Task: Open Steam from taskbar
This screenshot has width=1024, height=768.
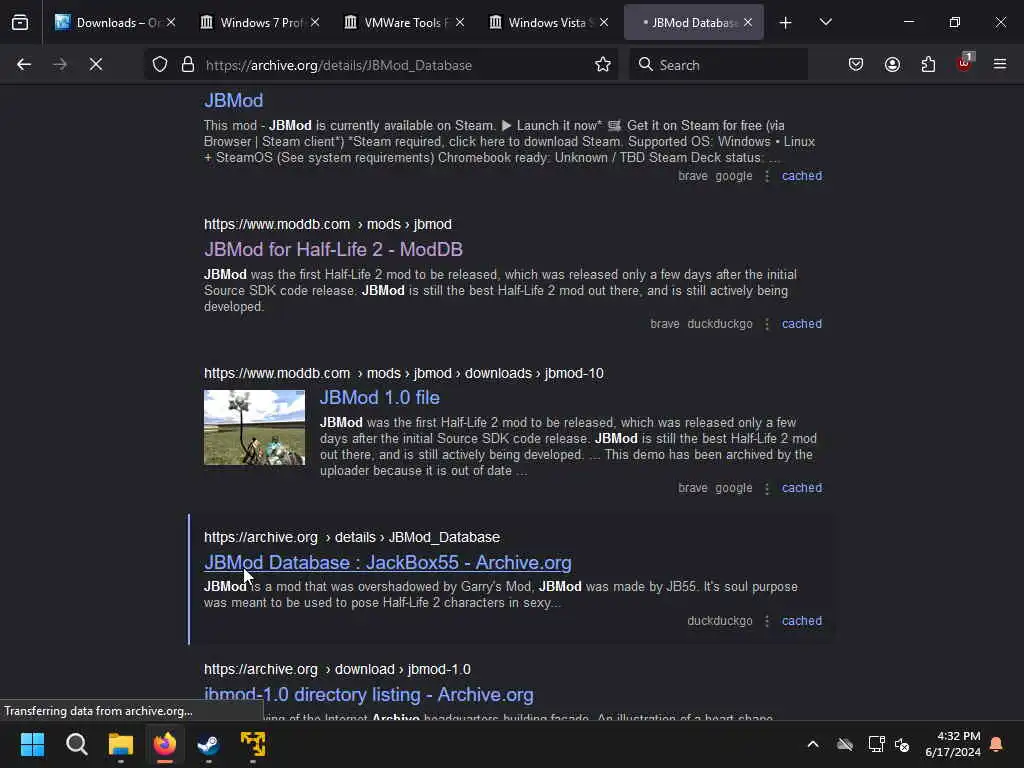Action: point(209,744)
